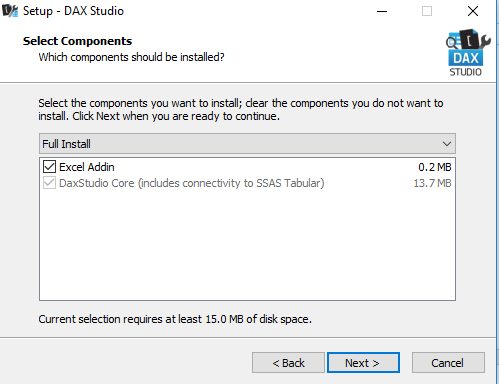
Task: Click the Select Components heading
Action: (77, 41)
